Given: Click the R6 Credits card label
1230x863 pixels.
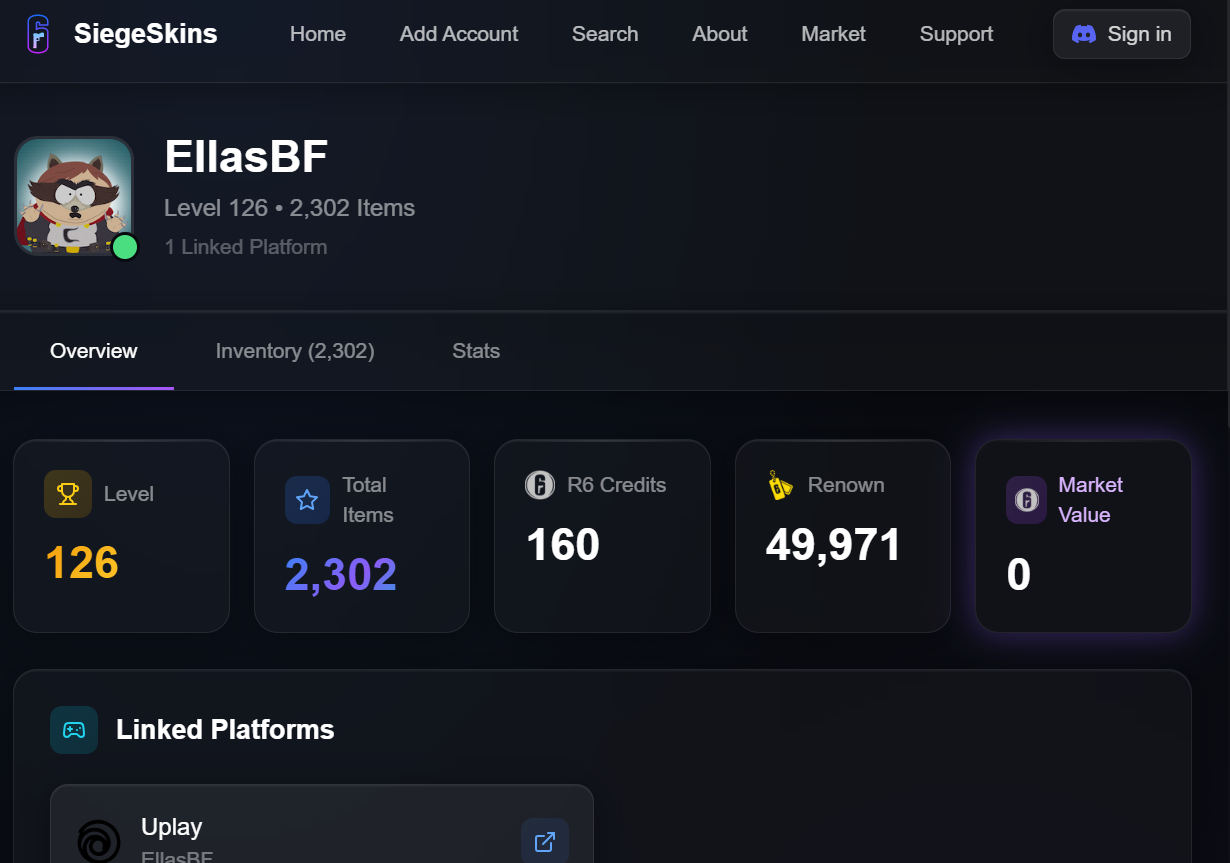Looking at the screenshot, I should 617,485.
